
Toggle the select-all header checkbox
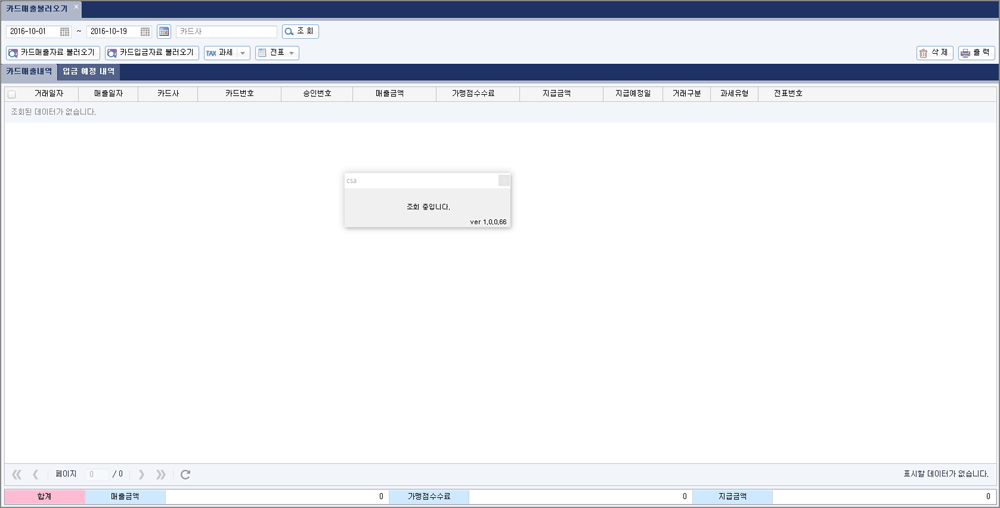[11, 94]
